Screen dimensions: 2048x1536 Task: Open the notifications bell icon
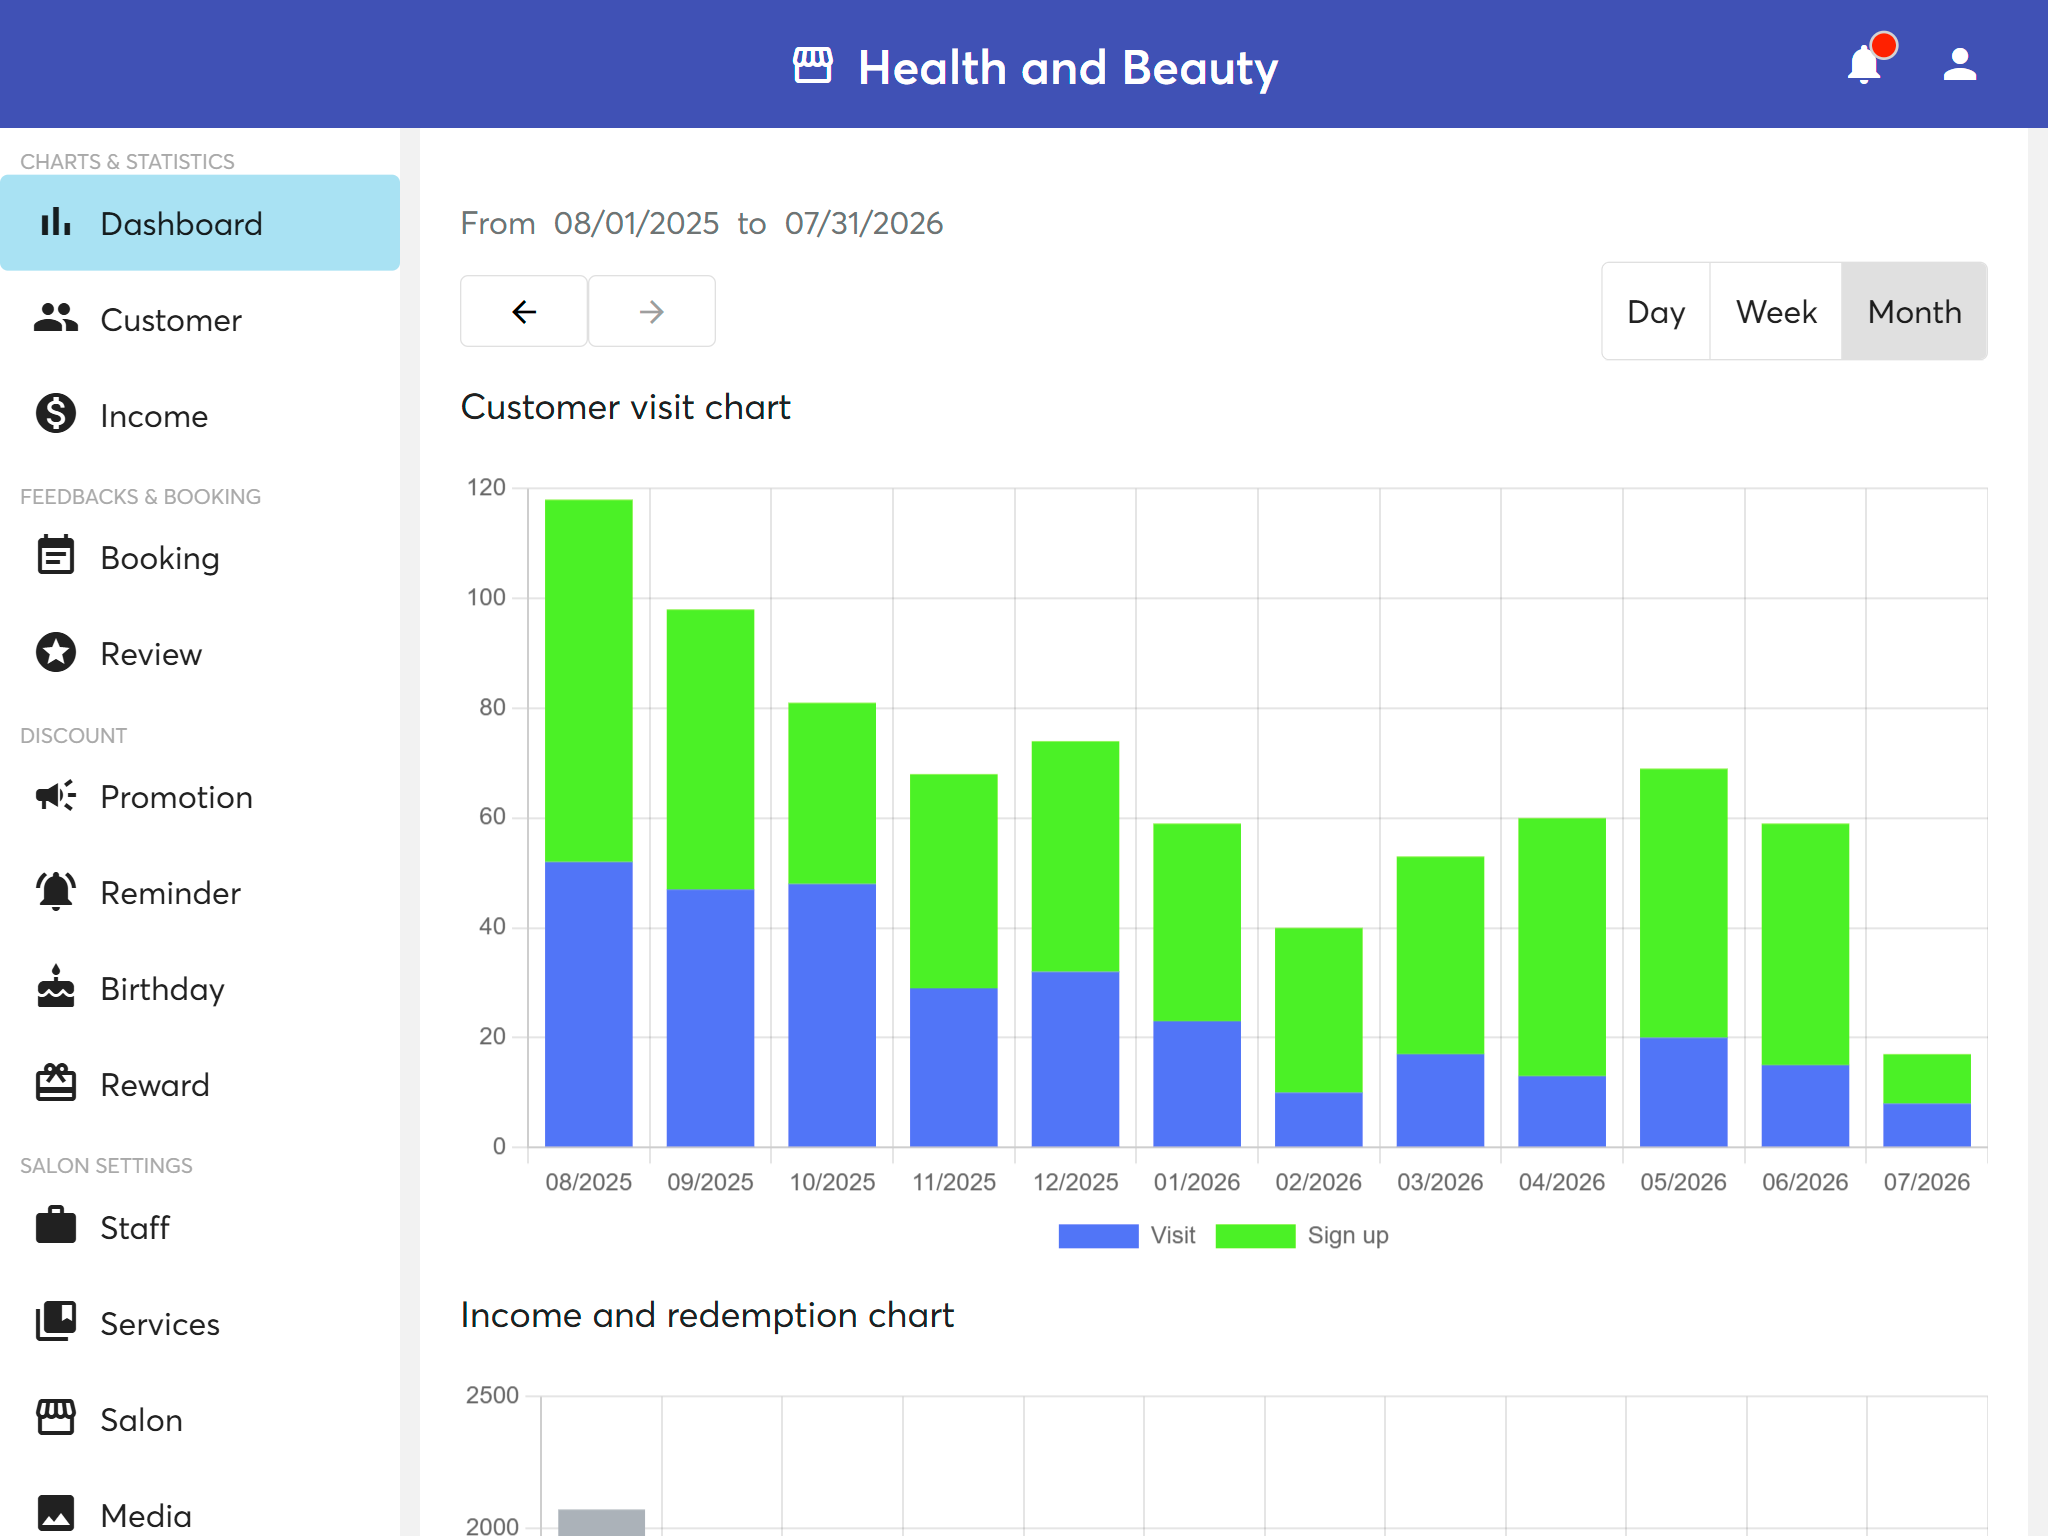(1865, 64)
